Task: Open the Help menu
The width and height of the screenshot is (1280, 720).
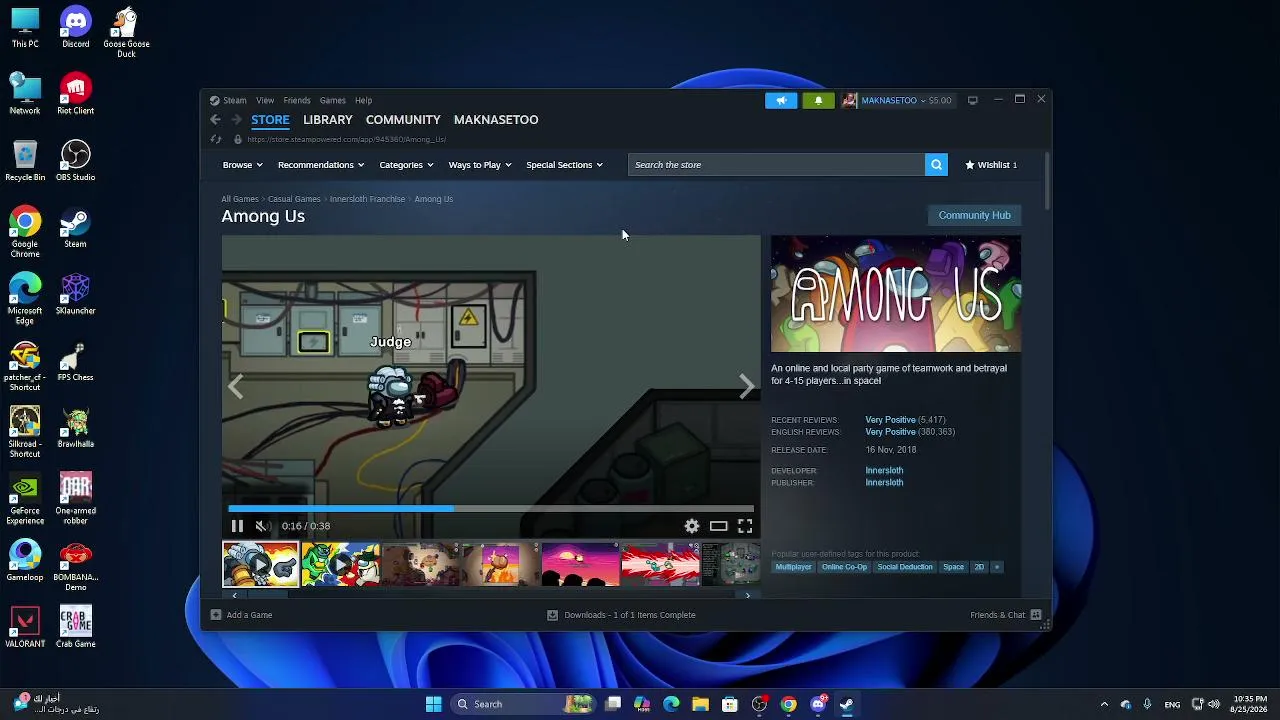Action: click(x=363, y=100)
